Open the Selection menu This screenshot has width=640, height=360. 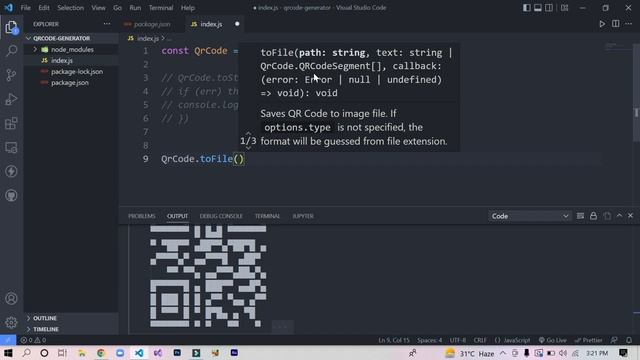tap(70, 8)
